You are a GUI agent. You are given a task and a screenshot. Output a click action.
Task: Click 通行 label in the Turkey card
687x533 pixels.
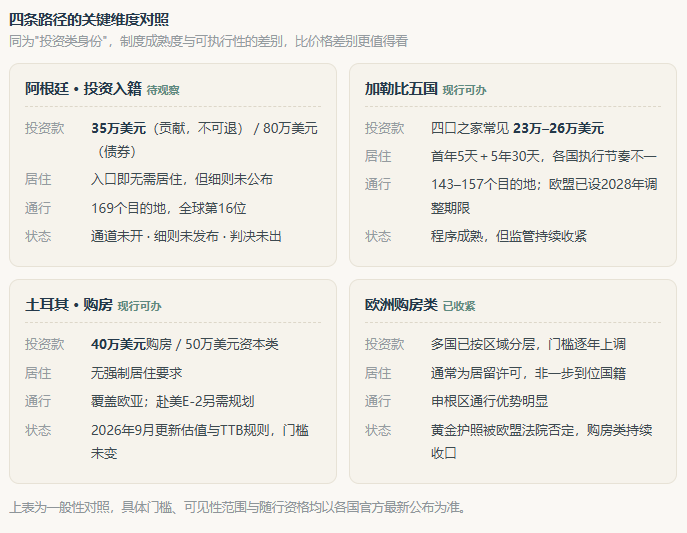coord(38,402)
